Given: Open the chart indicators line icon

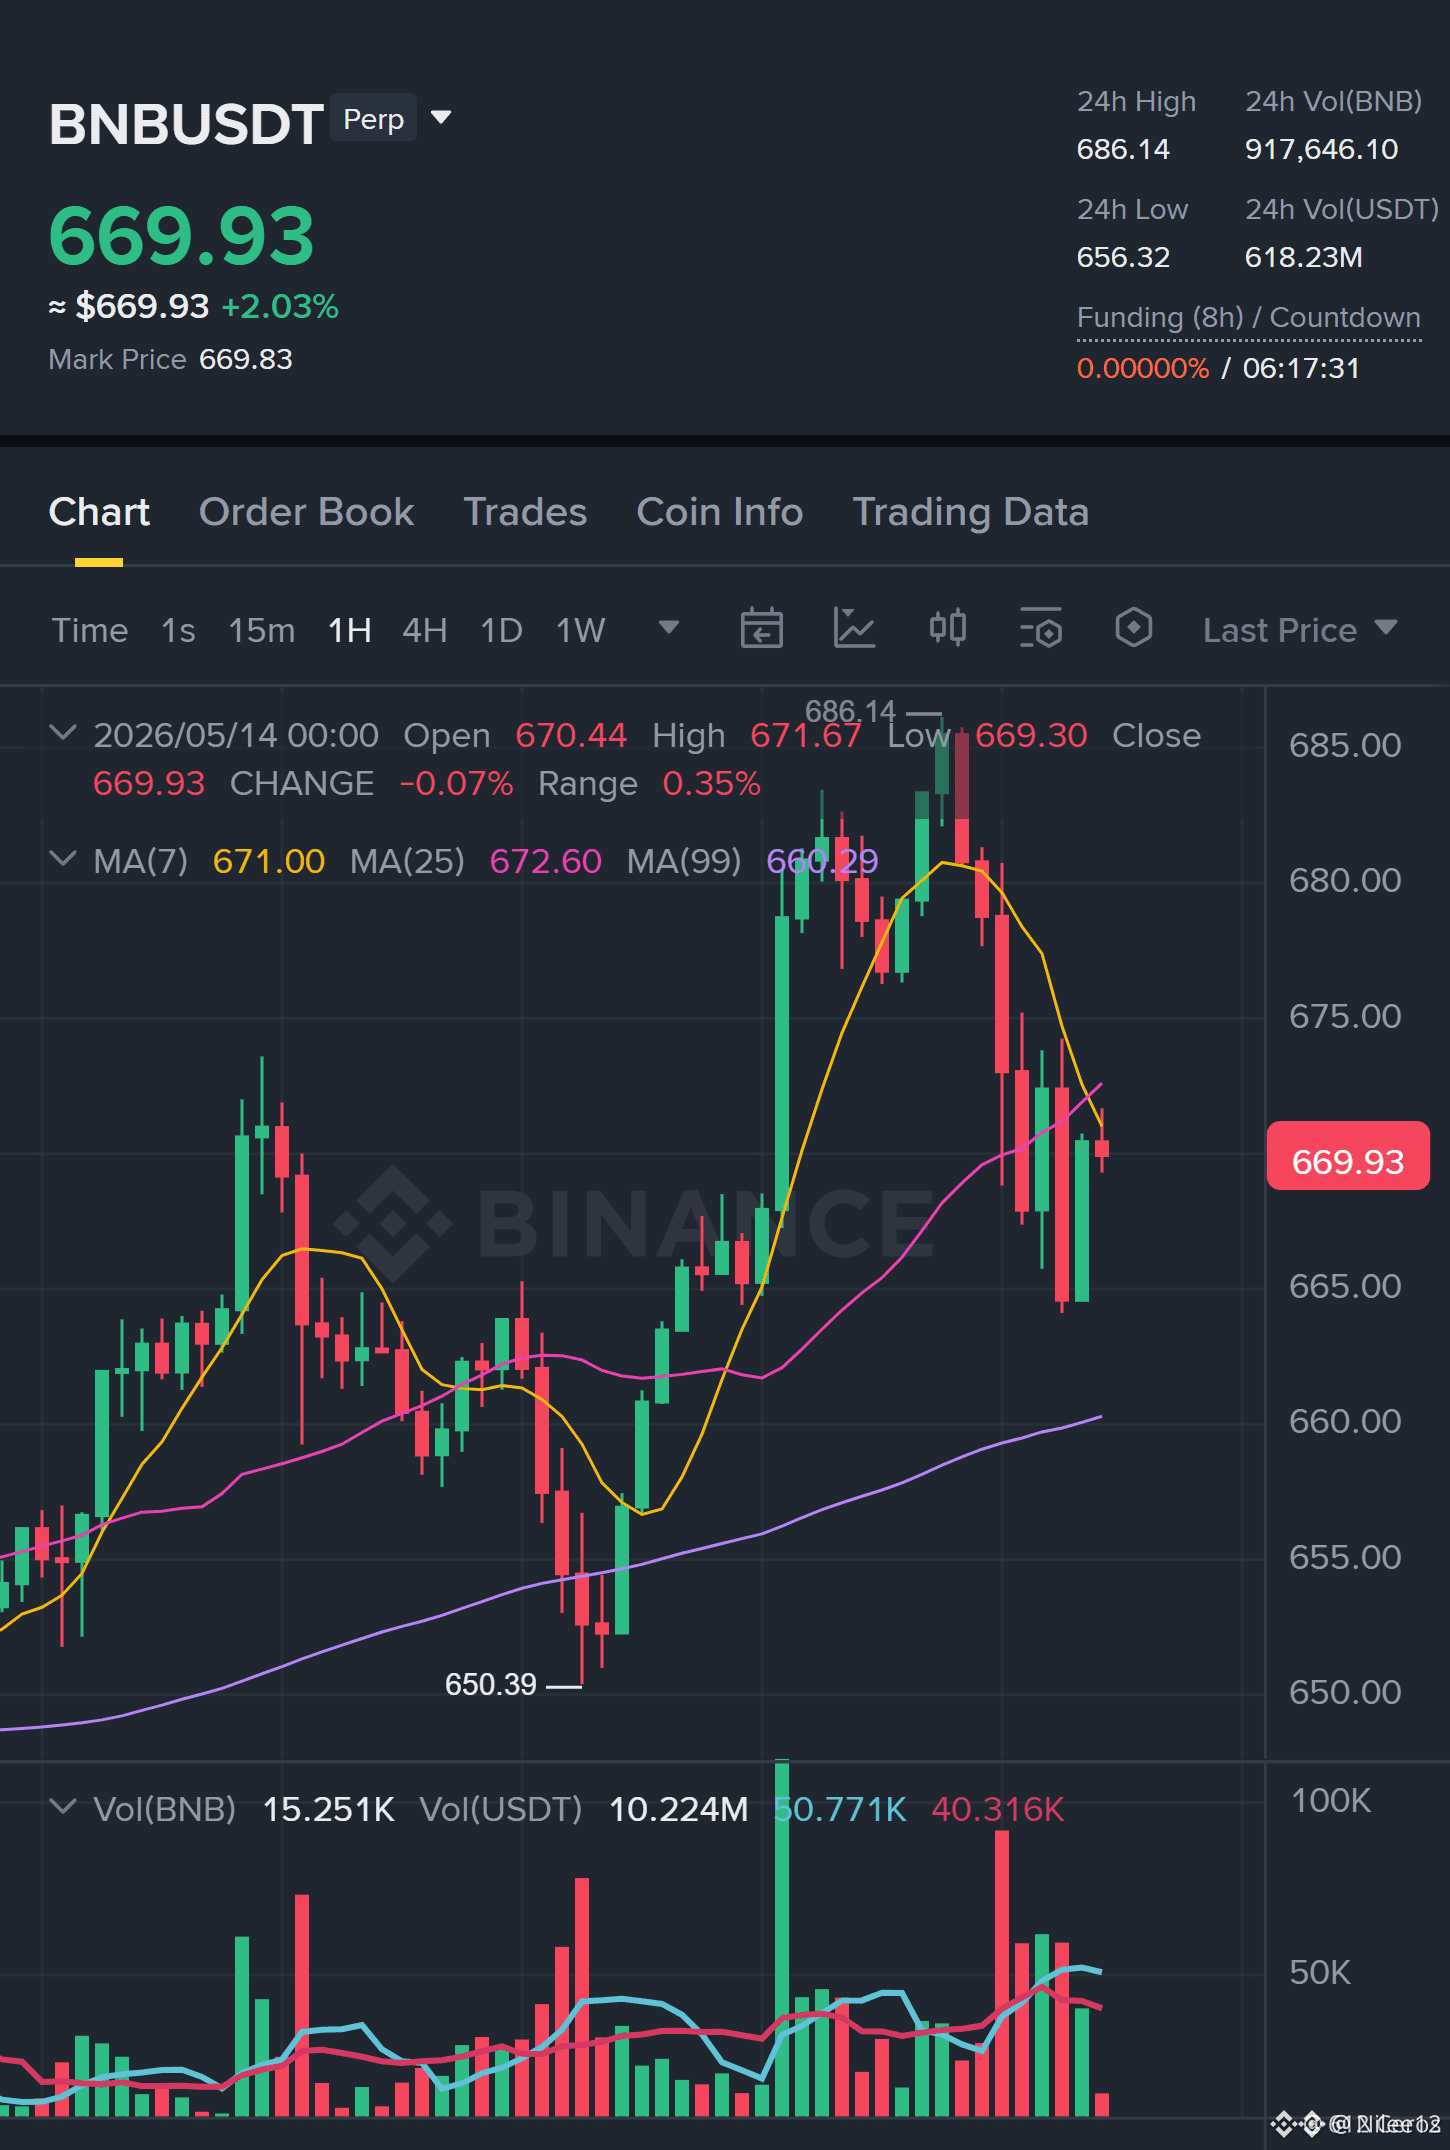Looking at the screenshot, I should click(x=854, y=629).
